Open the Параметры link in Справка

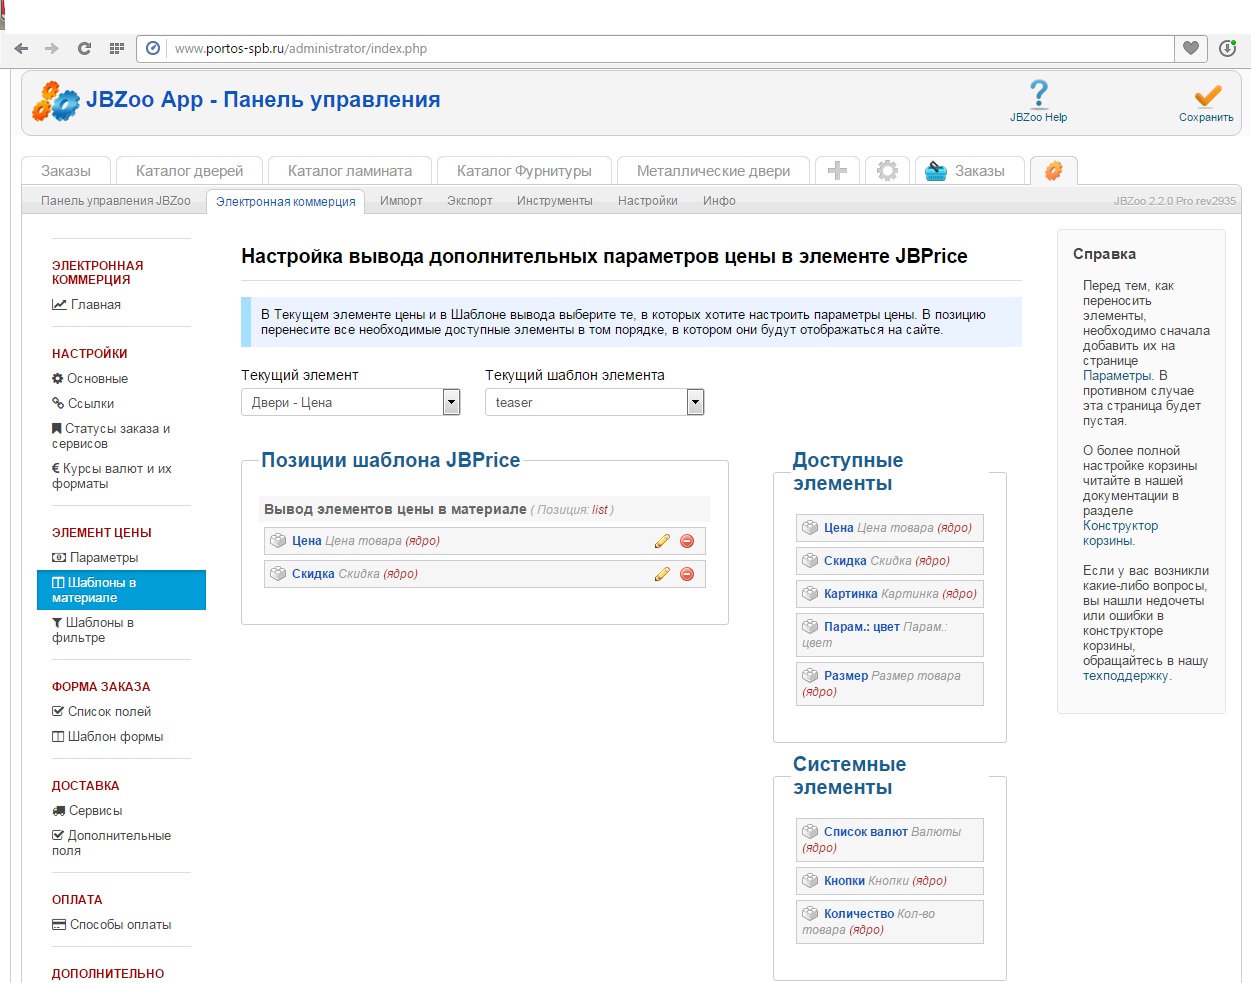tap(1117, 376)
